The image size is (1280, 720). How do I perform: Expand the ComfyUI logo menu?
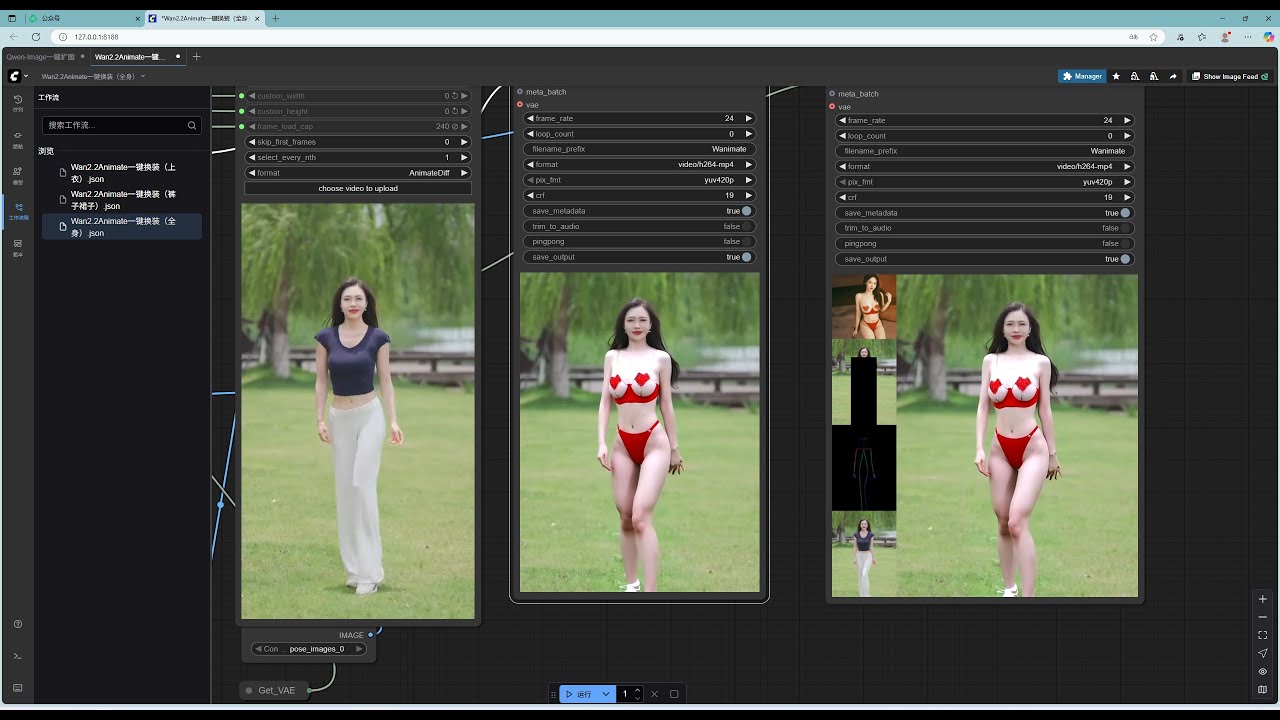[x=18, y=76]
